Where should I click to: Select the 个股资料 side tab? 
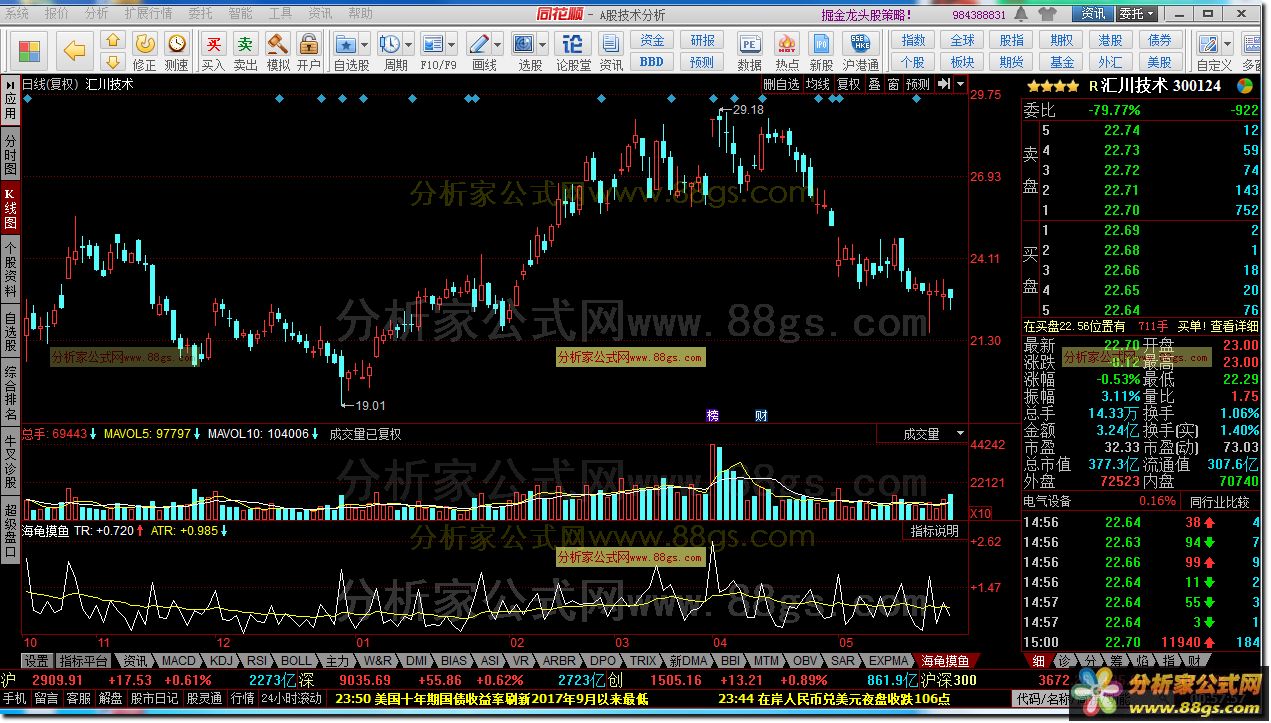pyautogui.click(x=10, y=270)
